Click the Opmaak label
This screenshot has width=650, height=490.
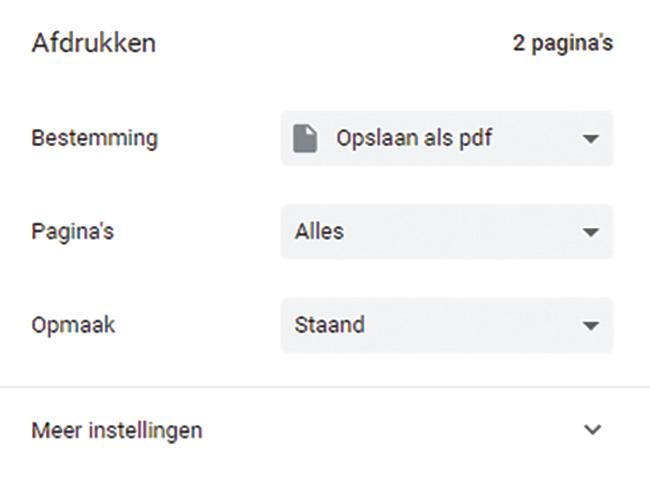[73, 325]
